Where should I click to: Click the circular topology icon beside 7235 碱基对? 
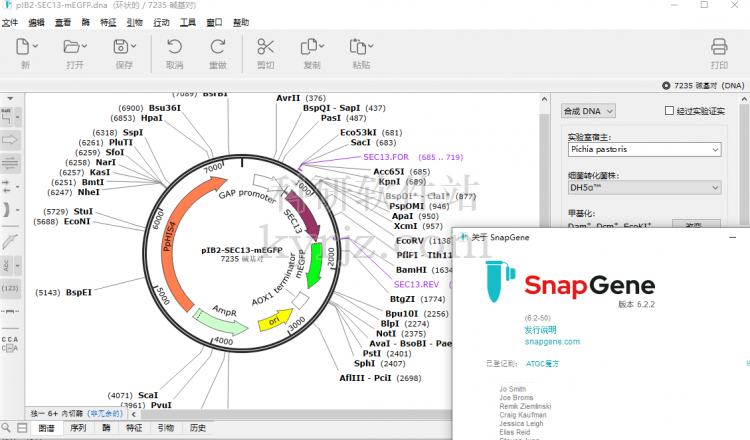pyautogui.click(x=666, y=86)
